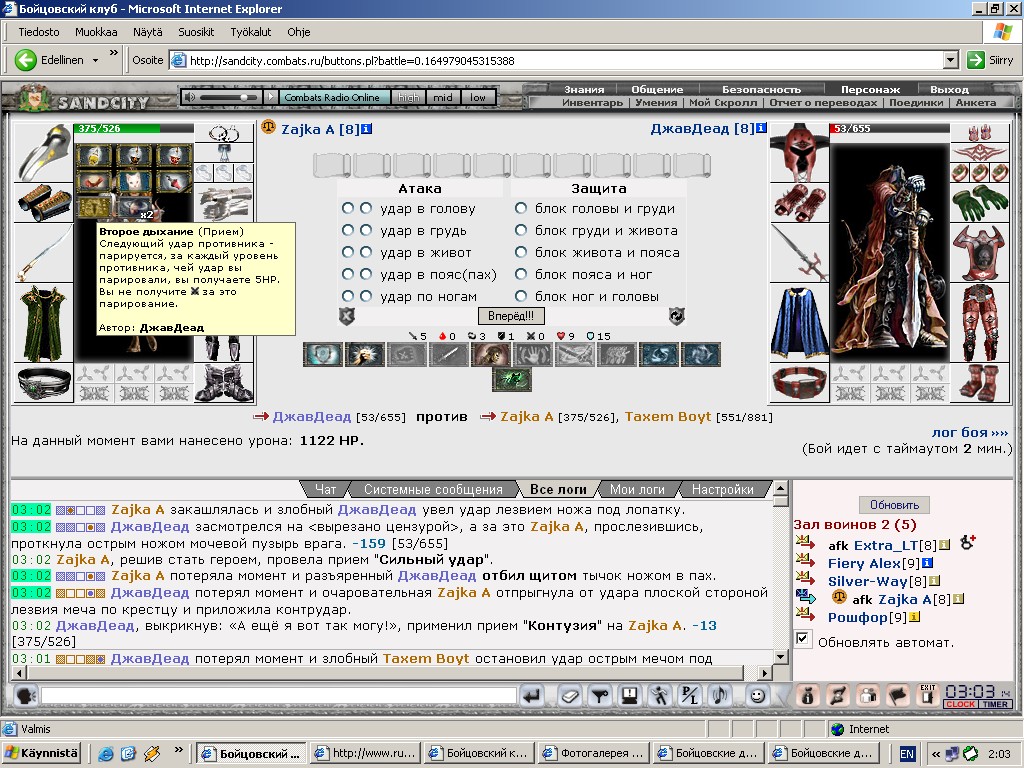
Task: Click the Вперёд!!! button
Action: (511, 316)
